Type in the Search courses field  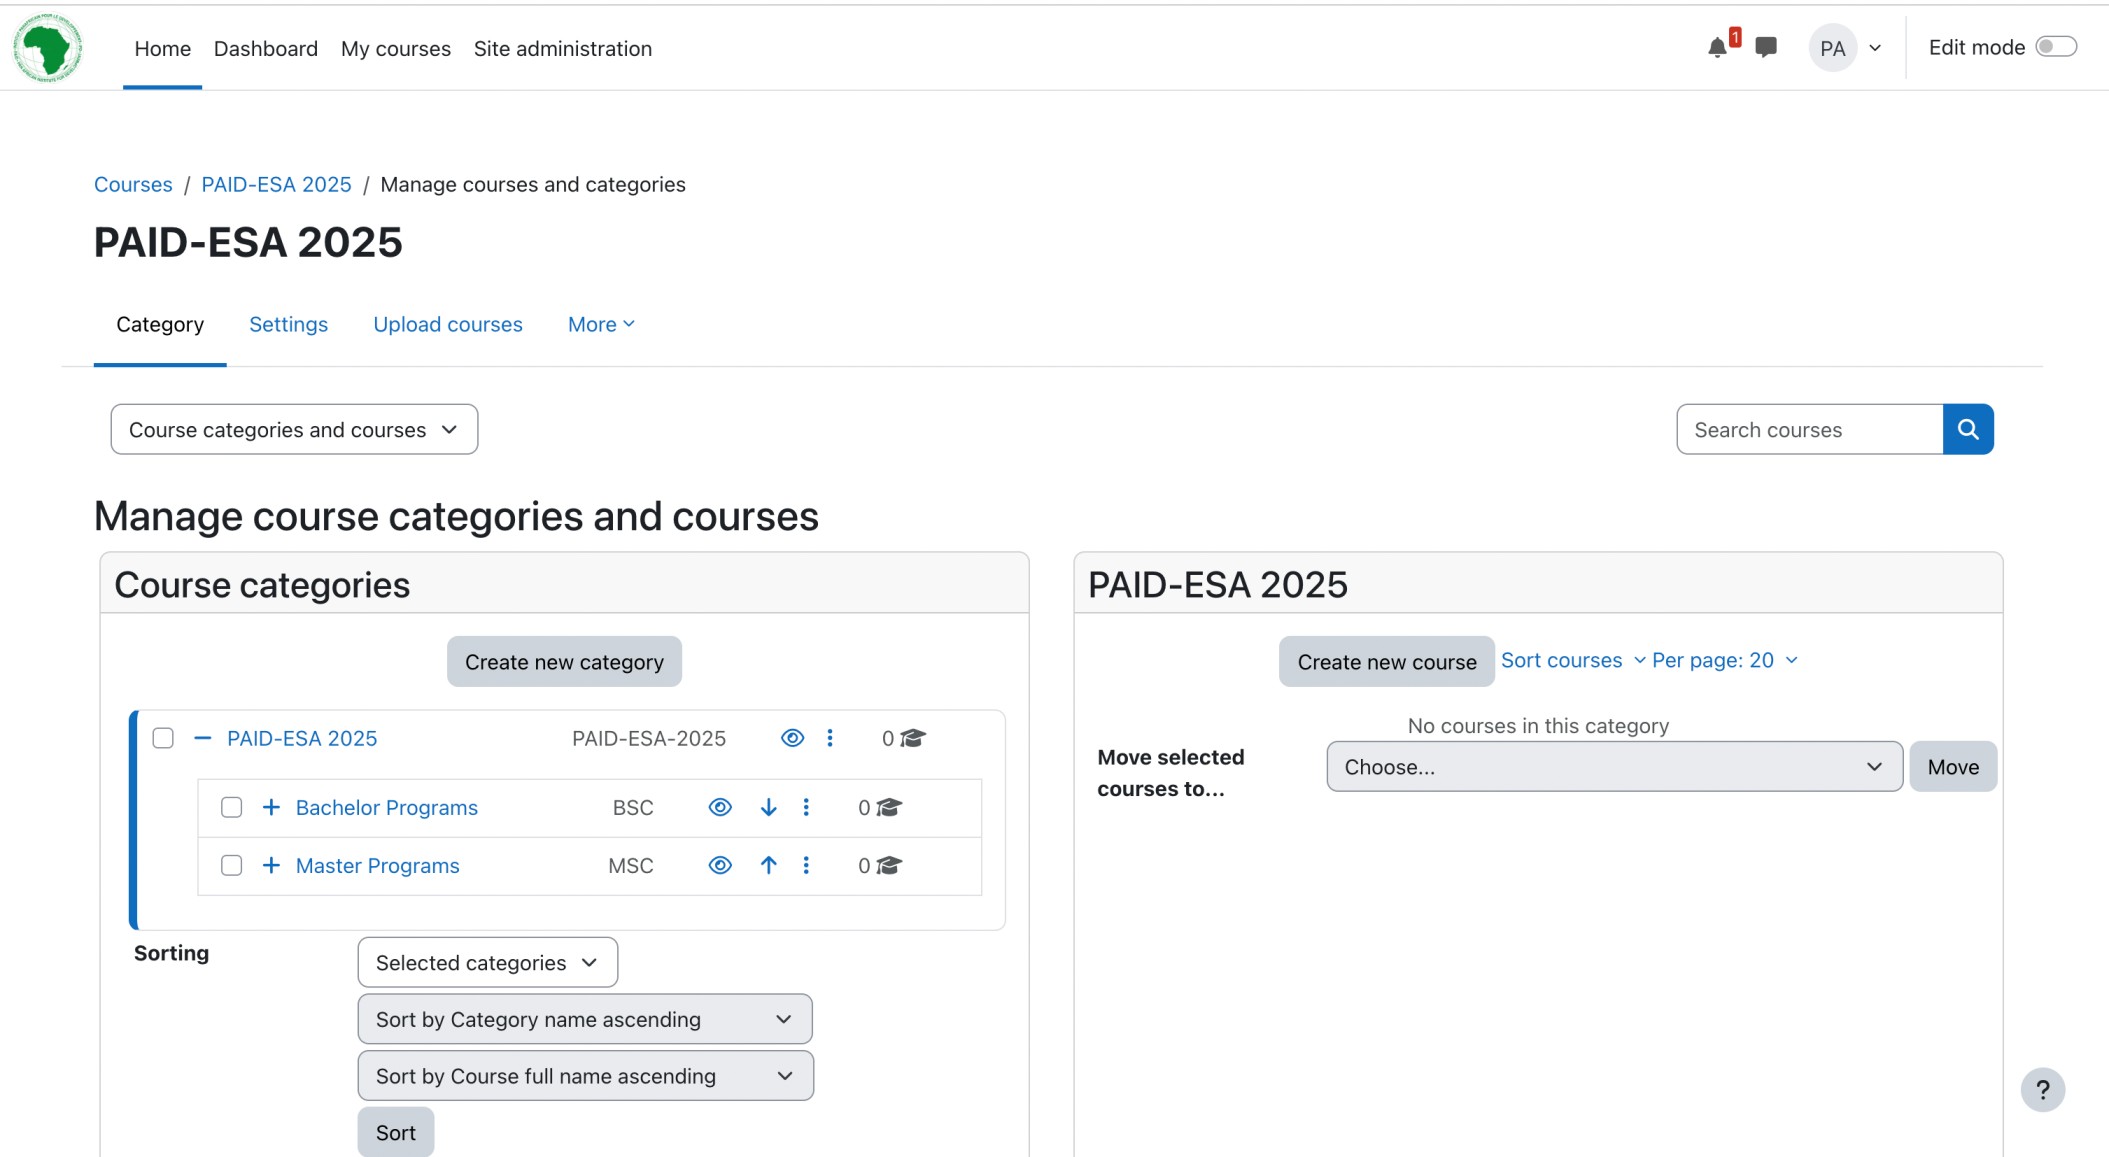pos(1810,429)
